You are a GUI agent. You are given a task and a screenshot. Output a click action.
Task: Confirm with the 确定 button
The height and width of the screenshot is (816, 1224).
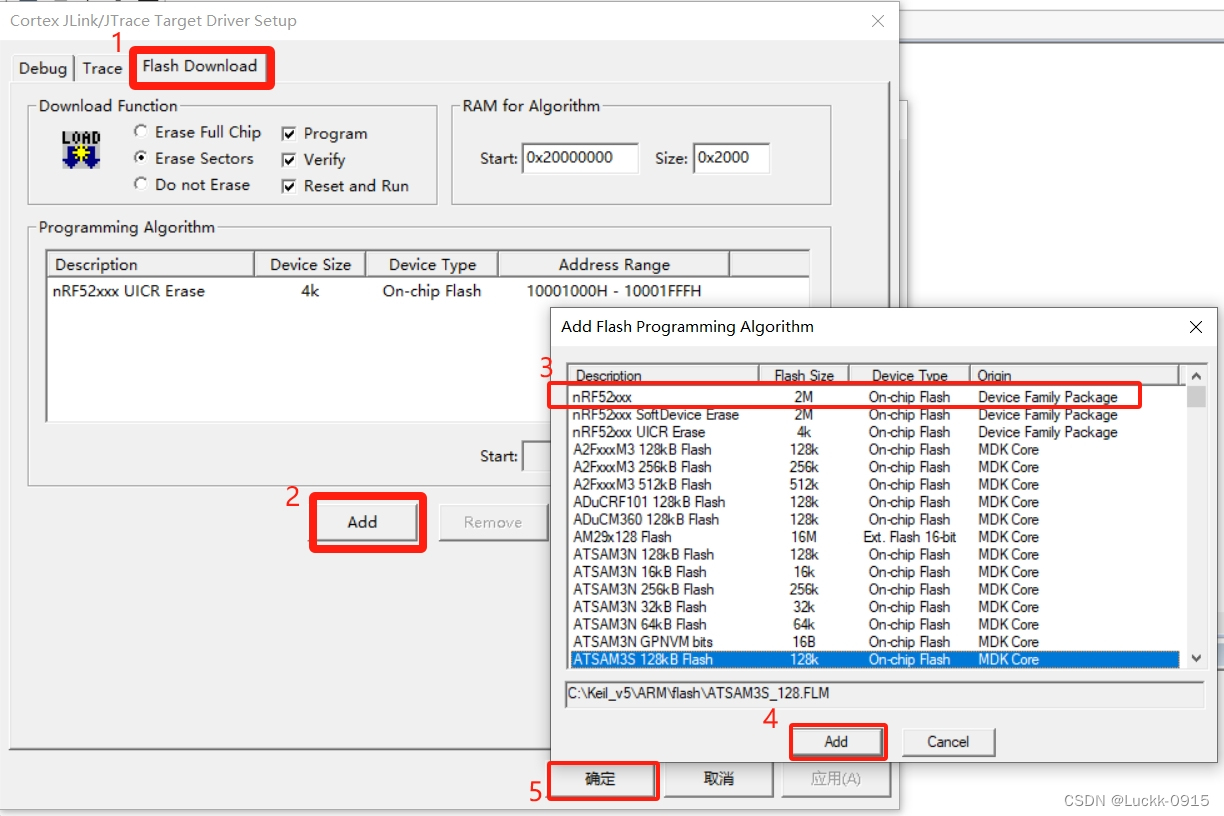pos(600,779)
